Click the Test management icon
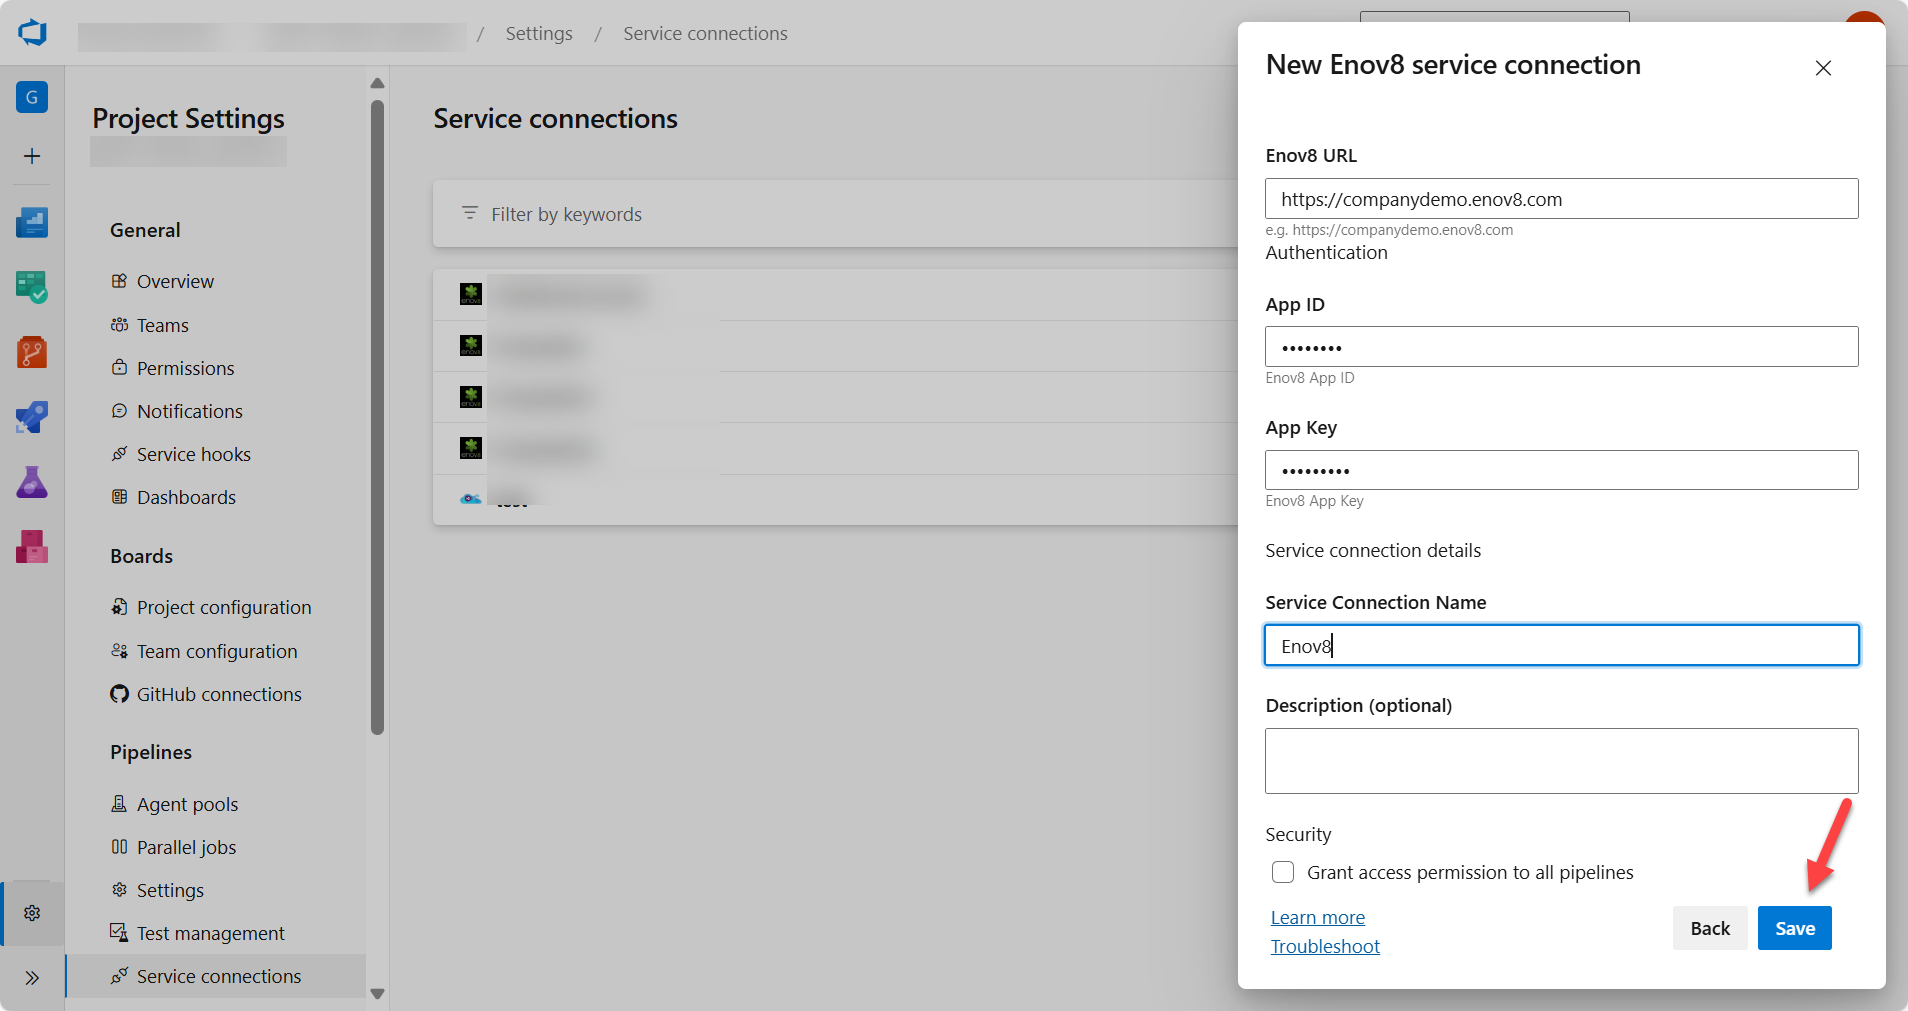This screenshot has width=1908, height=1011. coord(119,933)
